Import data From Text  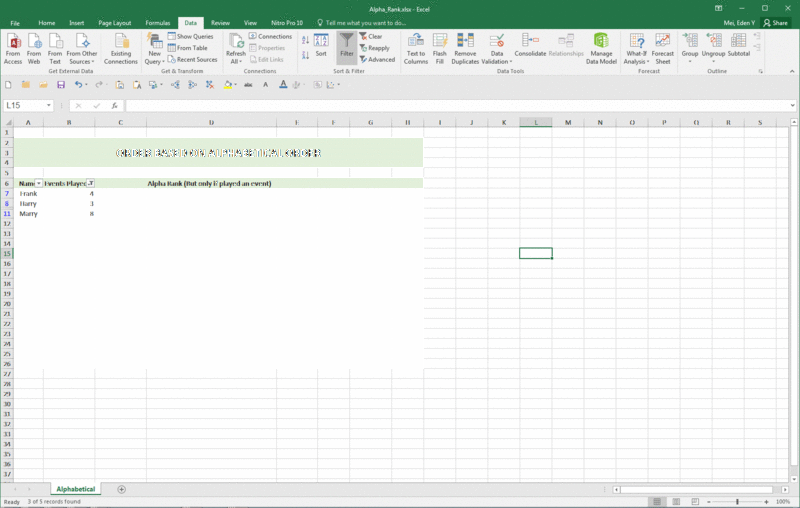click(55, 49)
